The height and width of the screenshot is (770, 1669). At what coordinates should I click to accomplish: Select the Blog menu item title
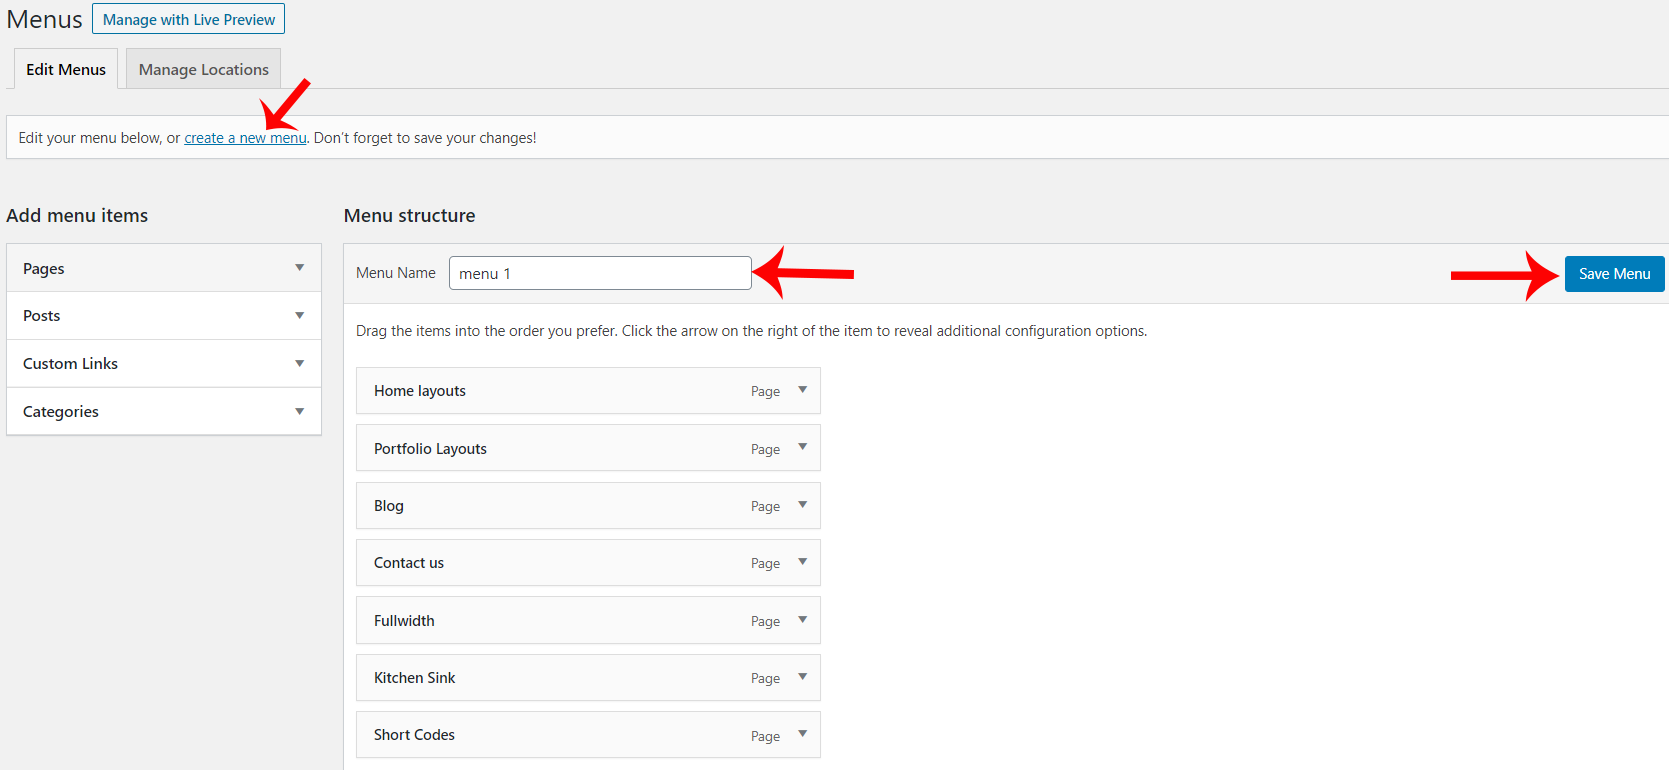(x=389, y=506)
